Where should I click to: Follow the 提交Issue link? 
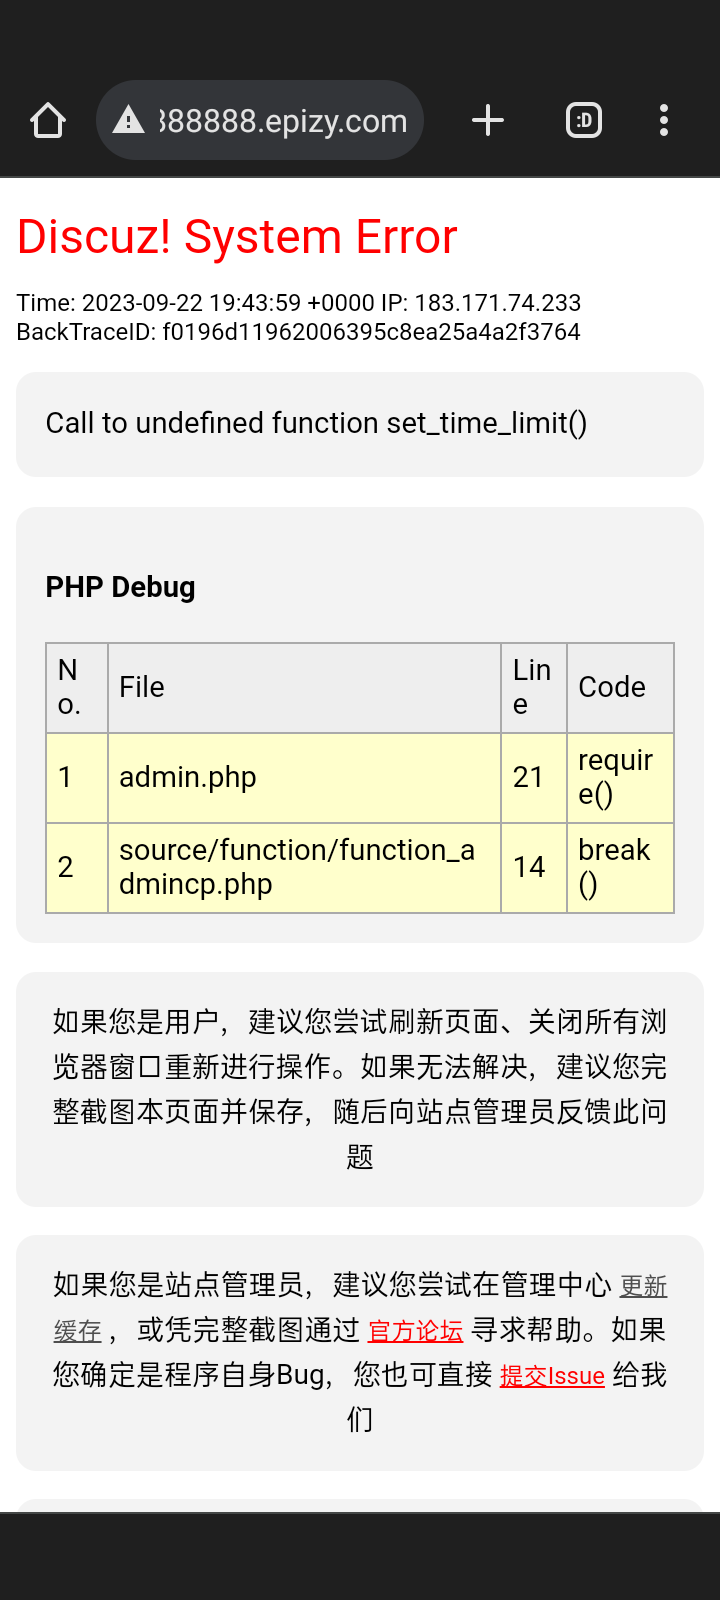click(552, 1376)
